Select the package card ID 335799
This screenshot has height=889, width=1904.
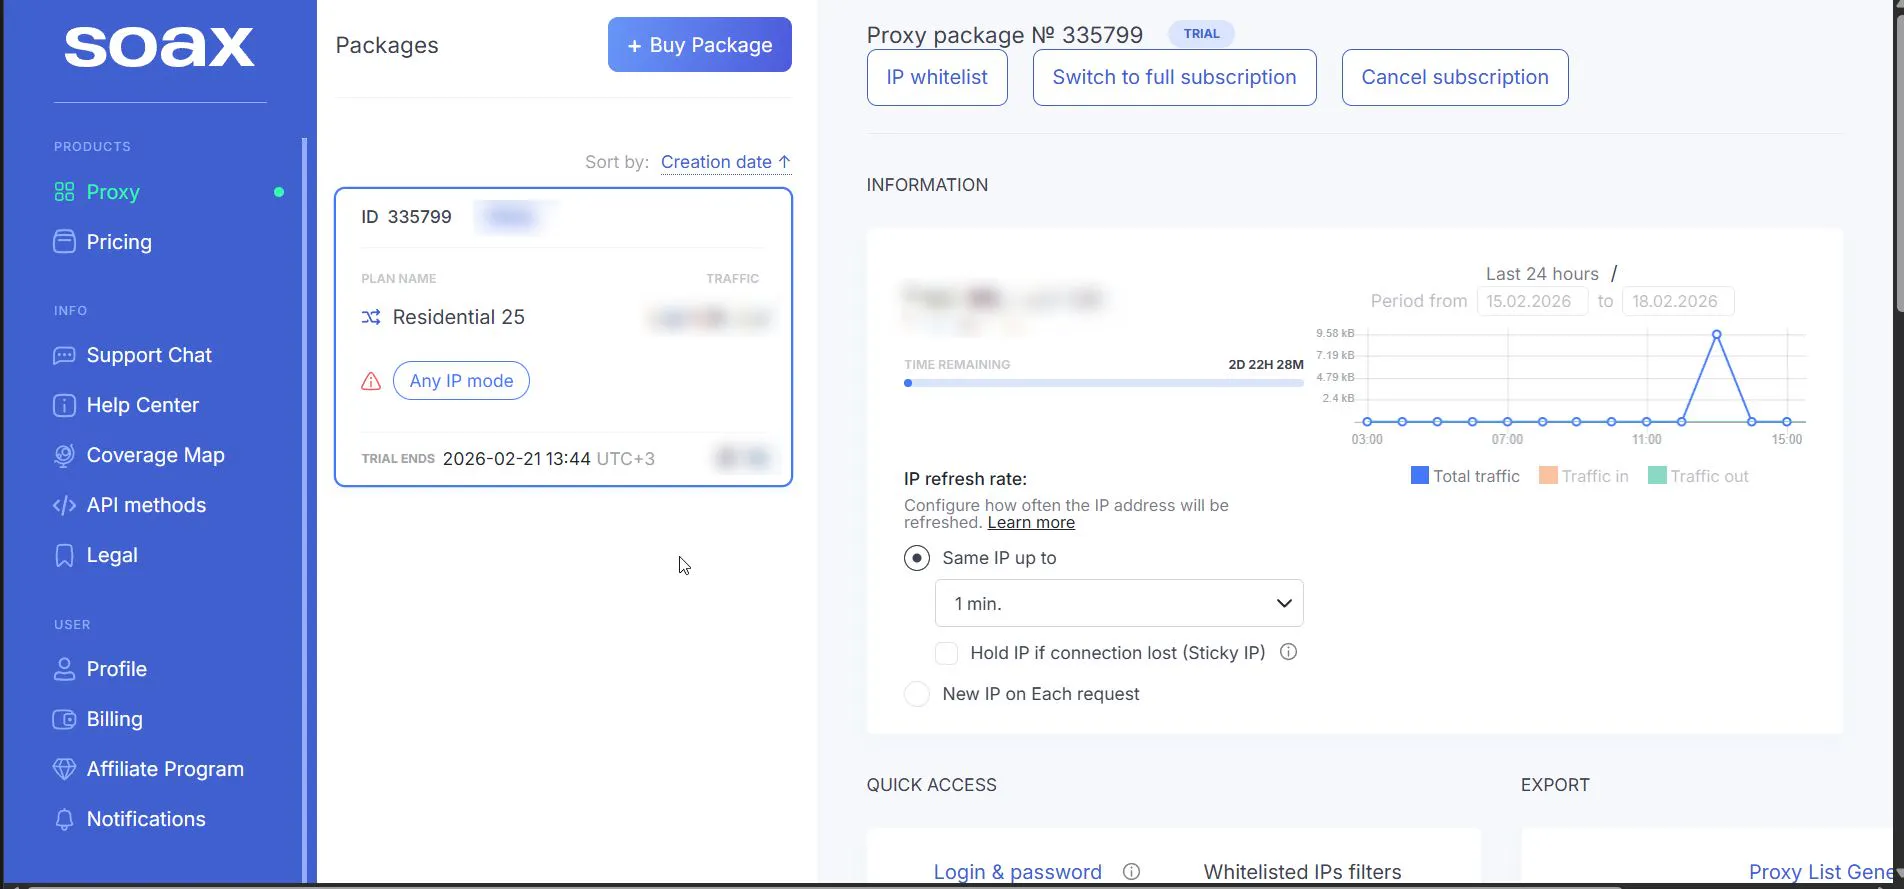pos(564,337)
